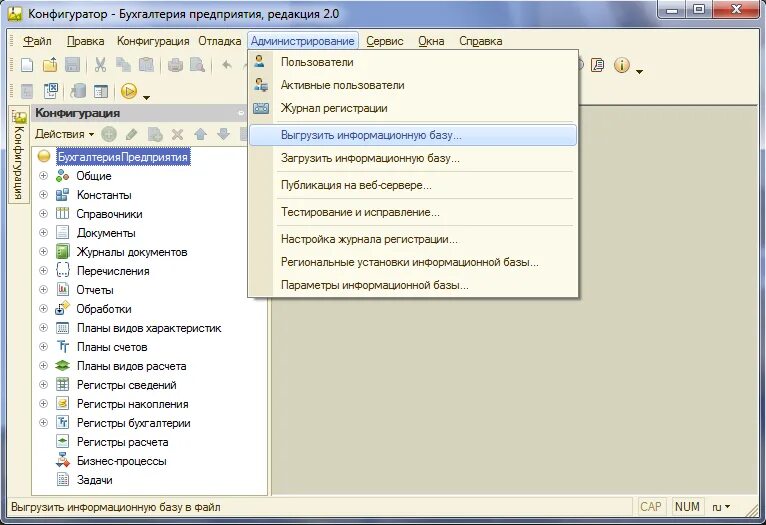The width and height of the screenshot is (766, 525).
Task: Click the close configuration icon with X
Action: (51, 91)
